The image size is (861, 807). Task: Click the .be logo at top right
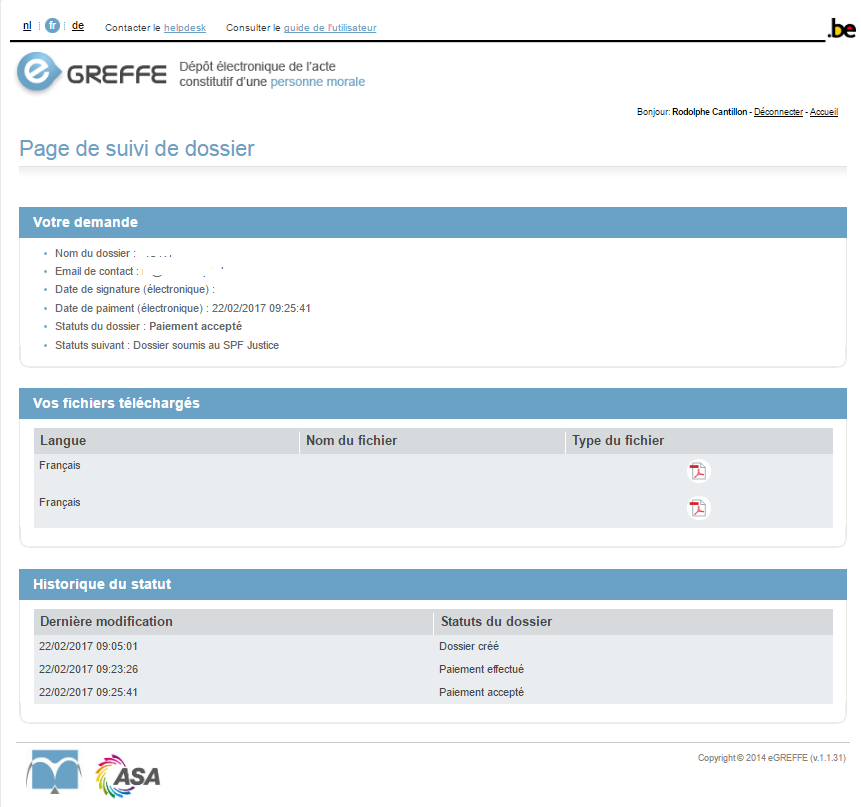841,29
